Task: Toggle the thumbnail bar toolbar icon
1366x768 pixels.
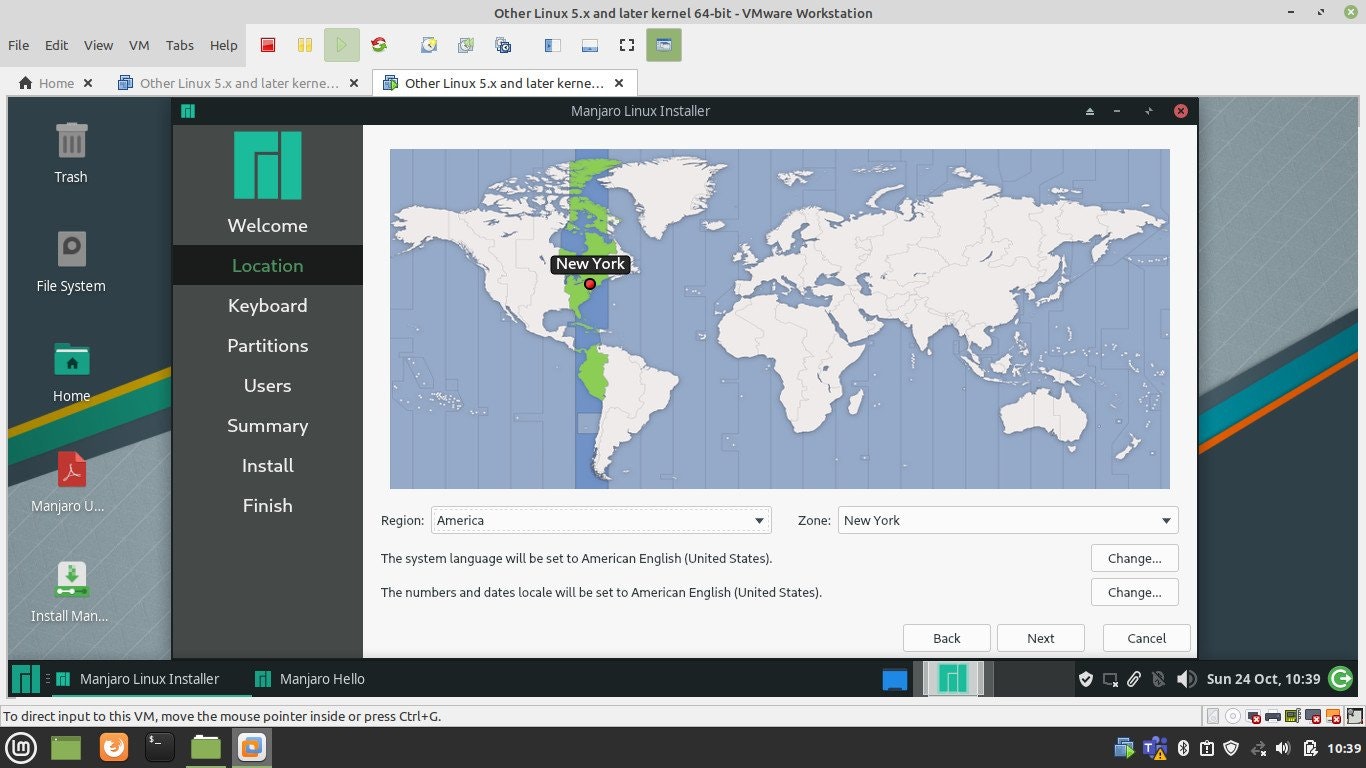Action: point(590,45)
